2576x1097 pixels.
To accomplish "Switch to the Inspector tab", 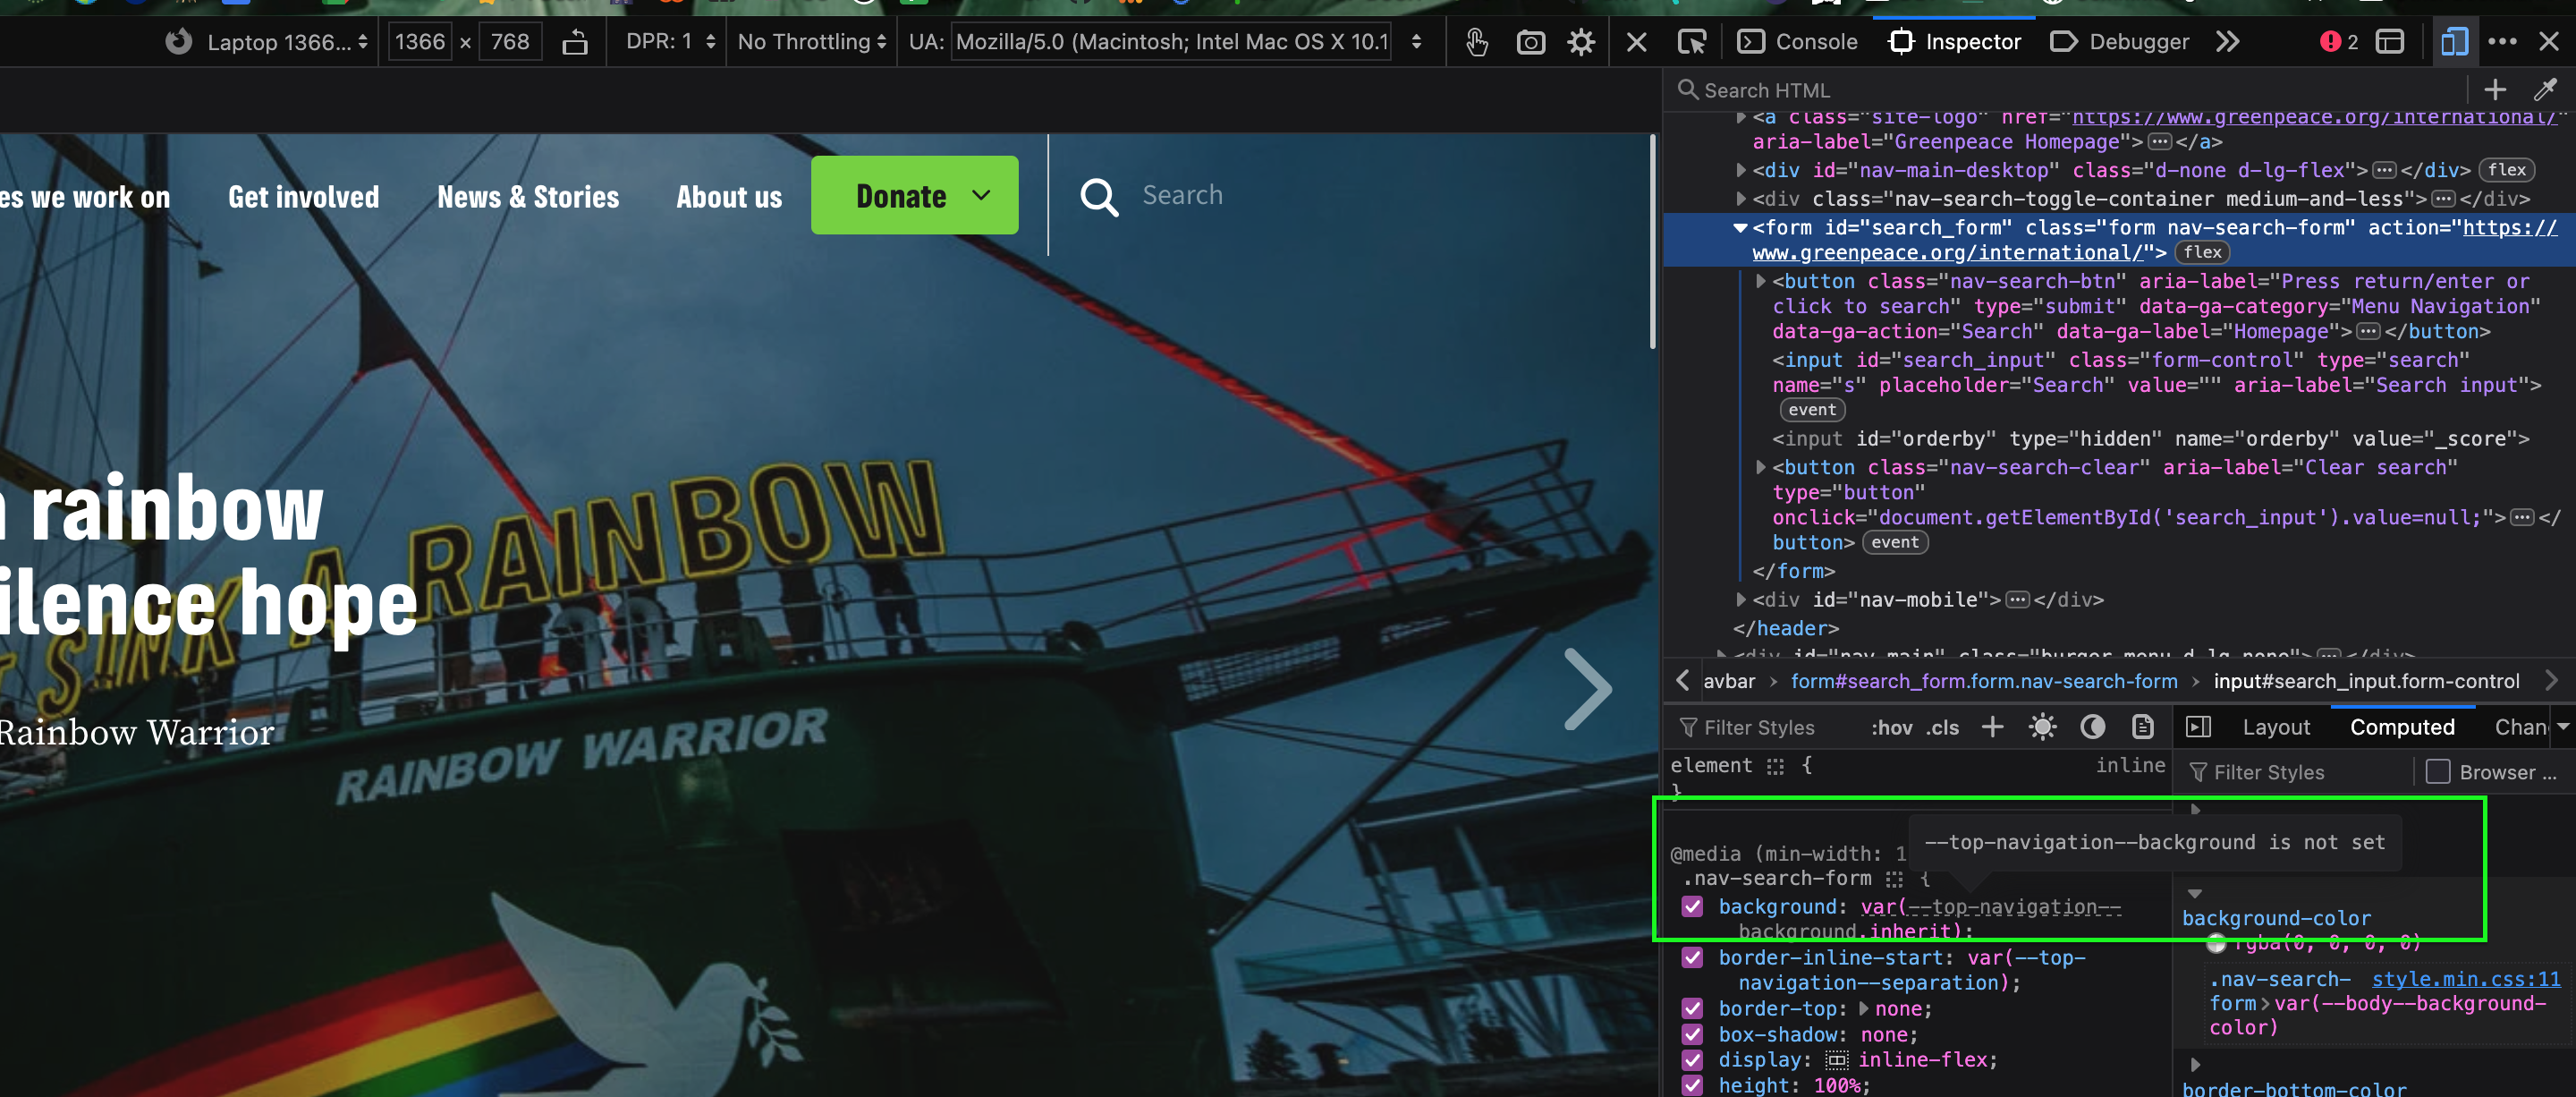I will tap(1954, 42).
